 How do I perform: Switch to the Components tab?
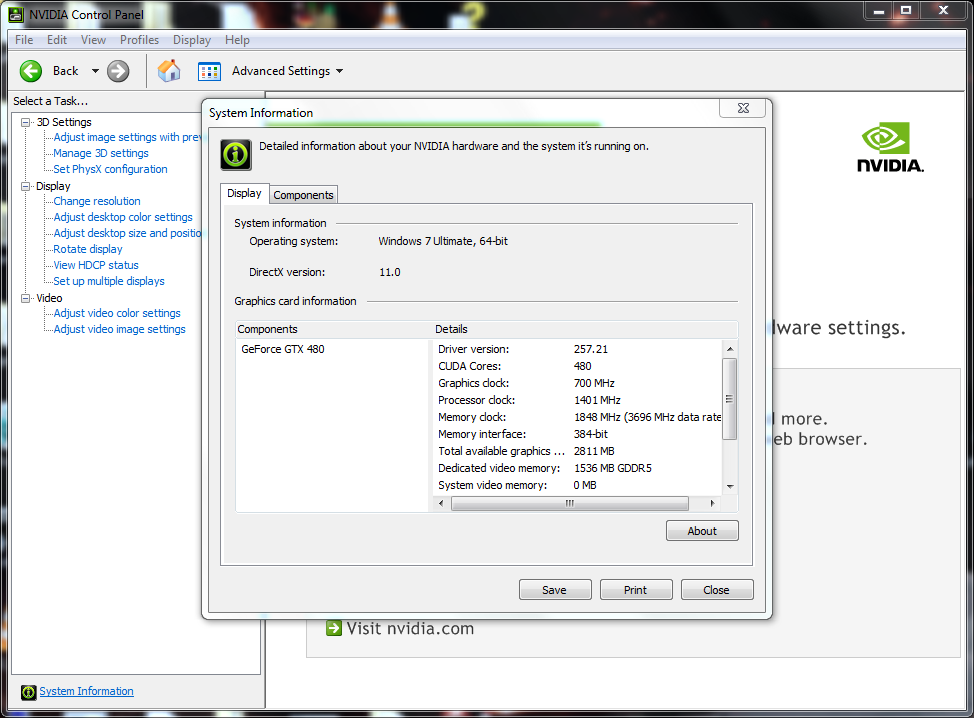[303, 195]
